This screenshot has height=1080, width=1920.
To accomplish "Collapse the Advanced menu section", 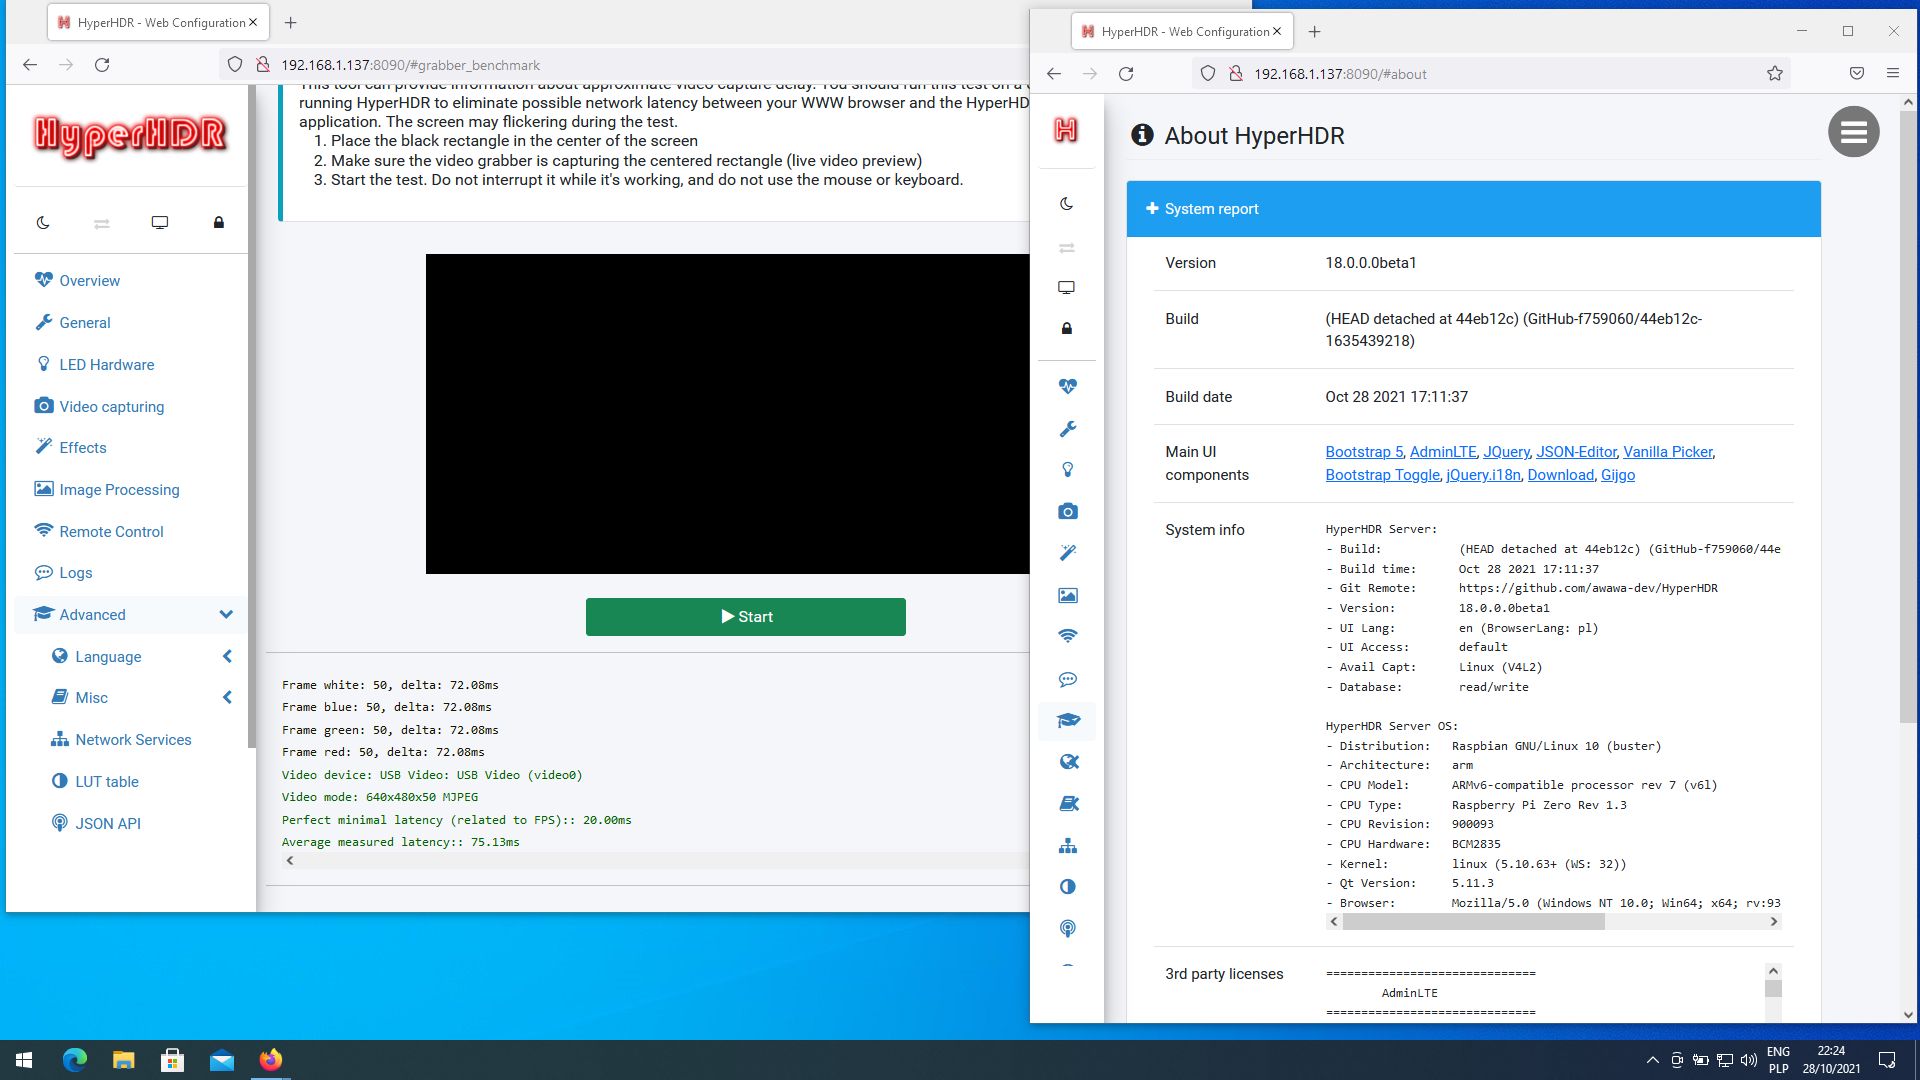I will pos(130,615).
